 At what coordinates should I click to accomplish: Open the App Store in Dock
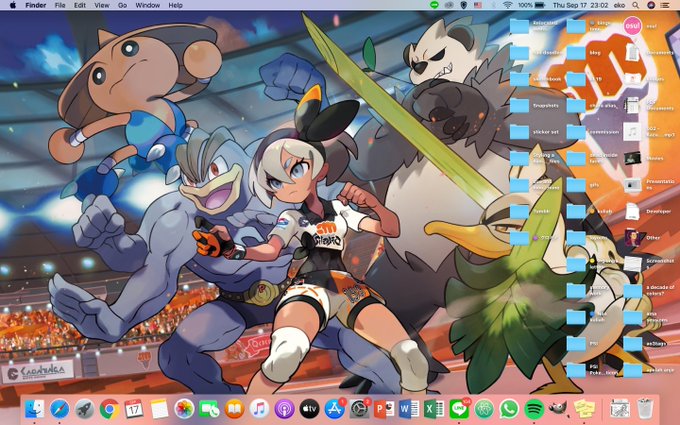coord(334,409)
